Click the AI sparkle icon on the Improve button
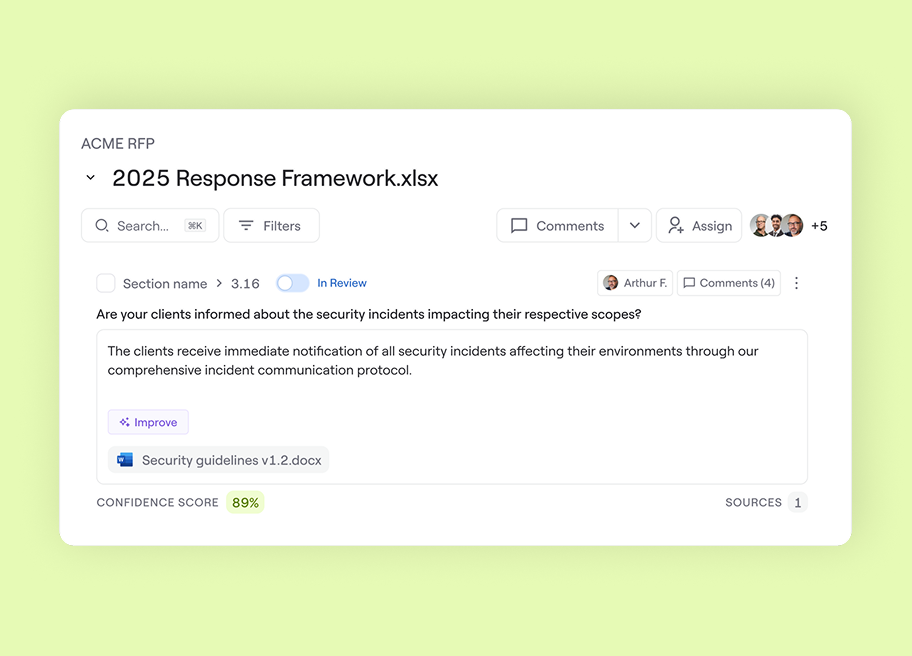This screenshot has width=912, height=656. point(123,421)
